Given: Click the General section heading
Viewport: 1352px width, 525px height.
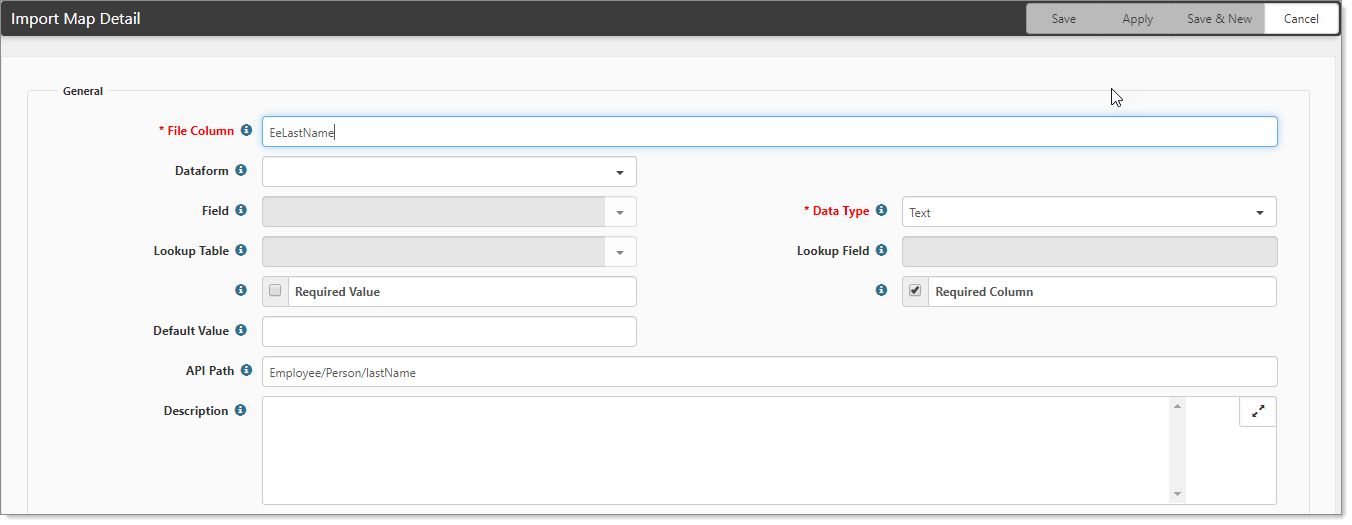Looking at the screenshot, I should (x=83, y=91).
